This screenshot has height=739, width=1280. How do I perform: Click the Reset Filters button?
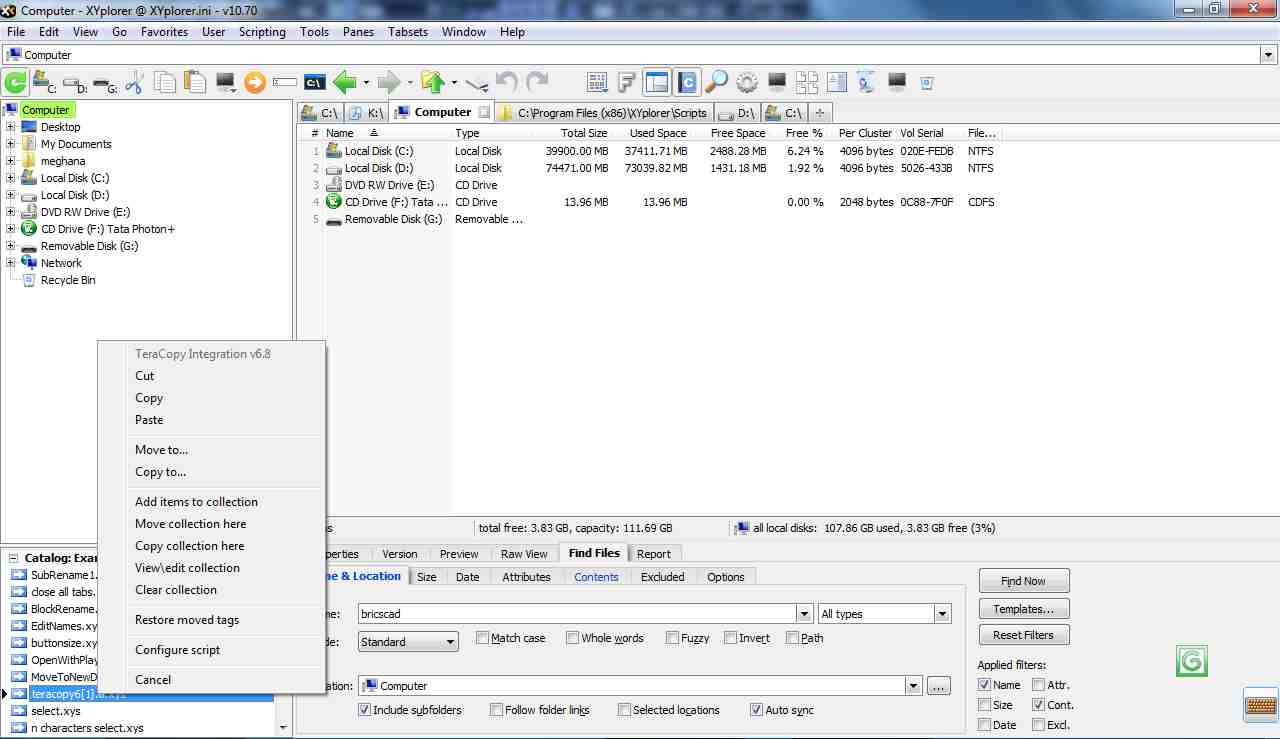(x=1023, y=635)
